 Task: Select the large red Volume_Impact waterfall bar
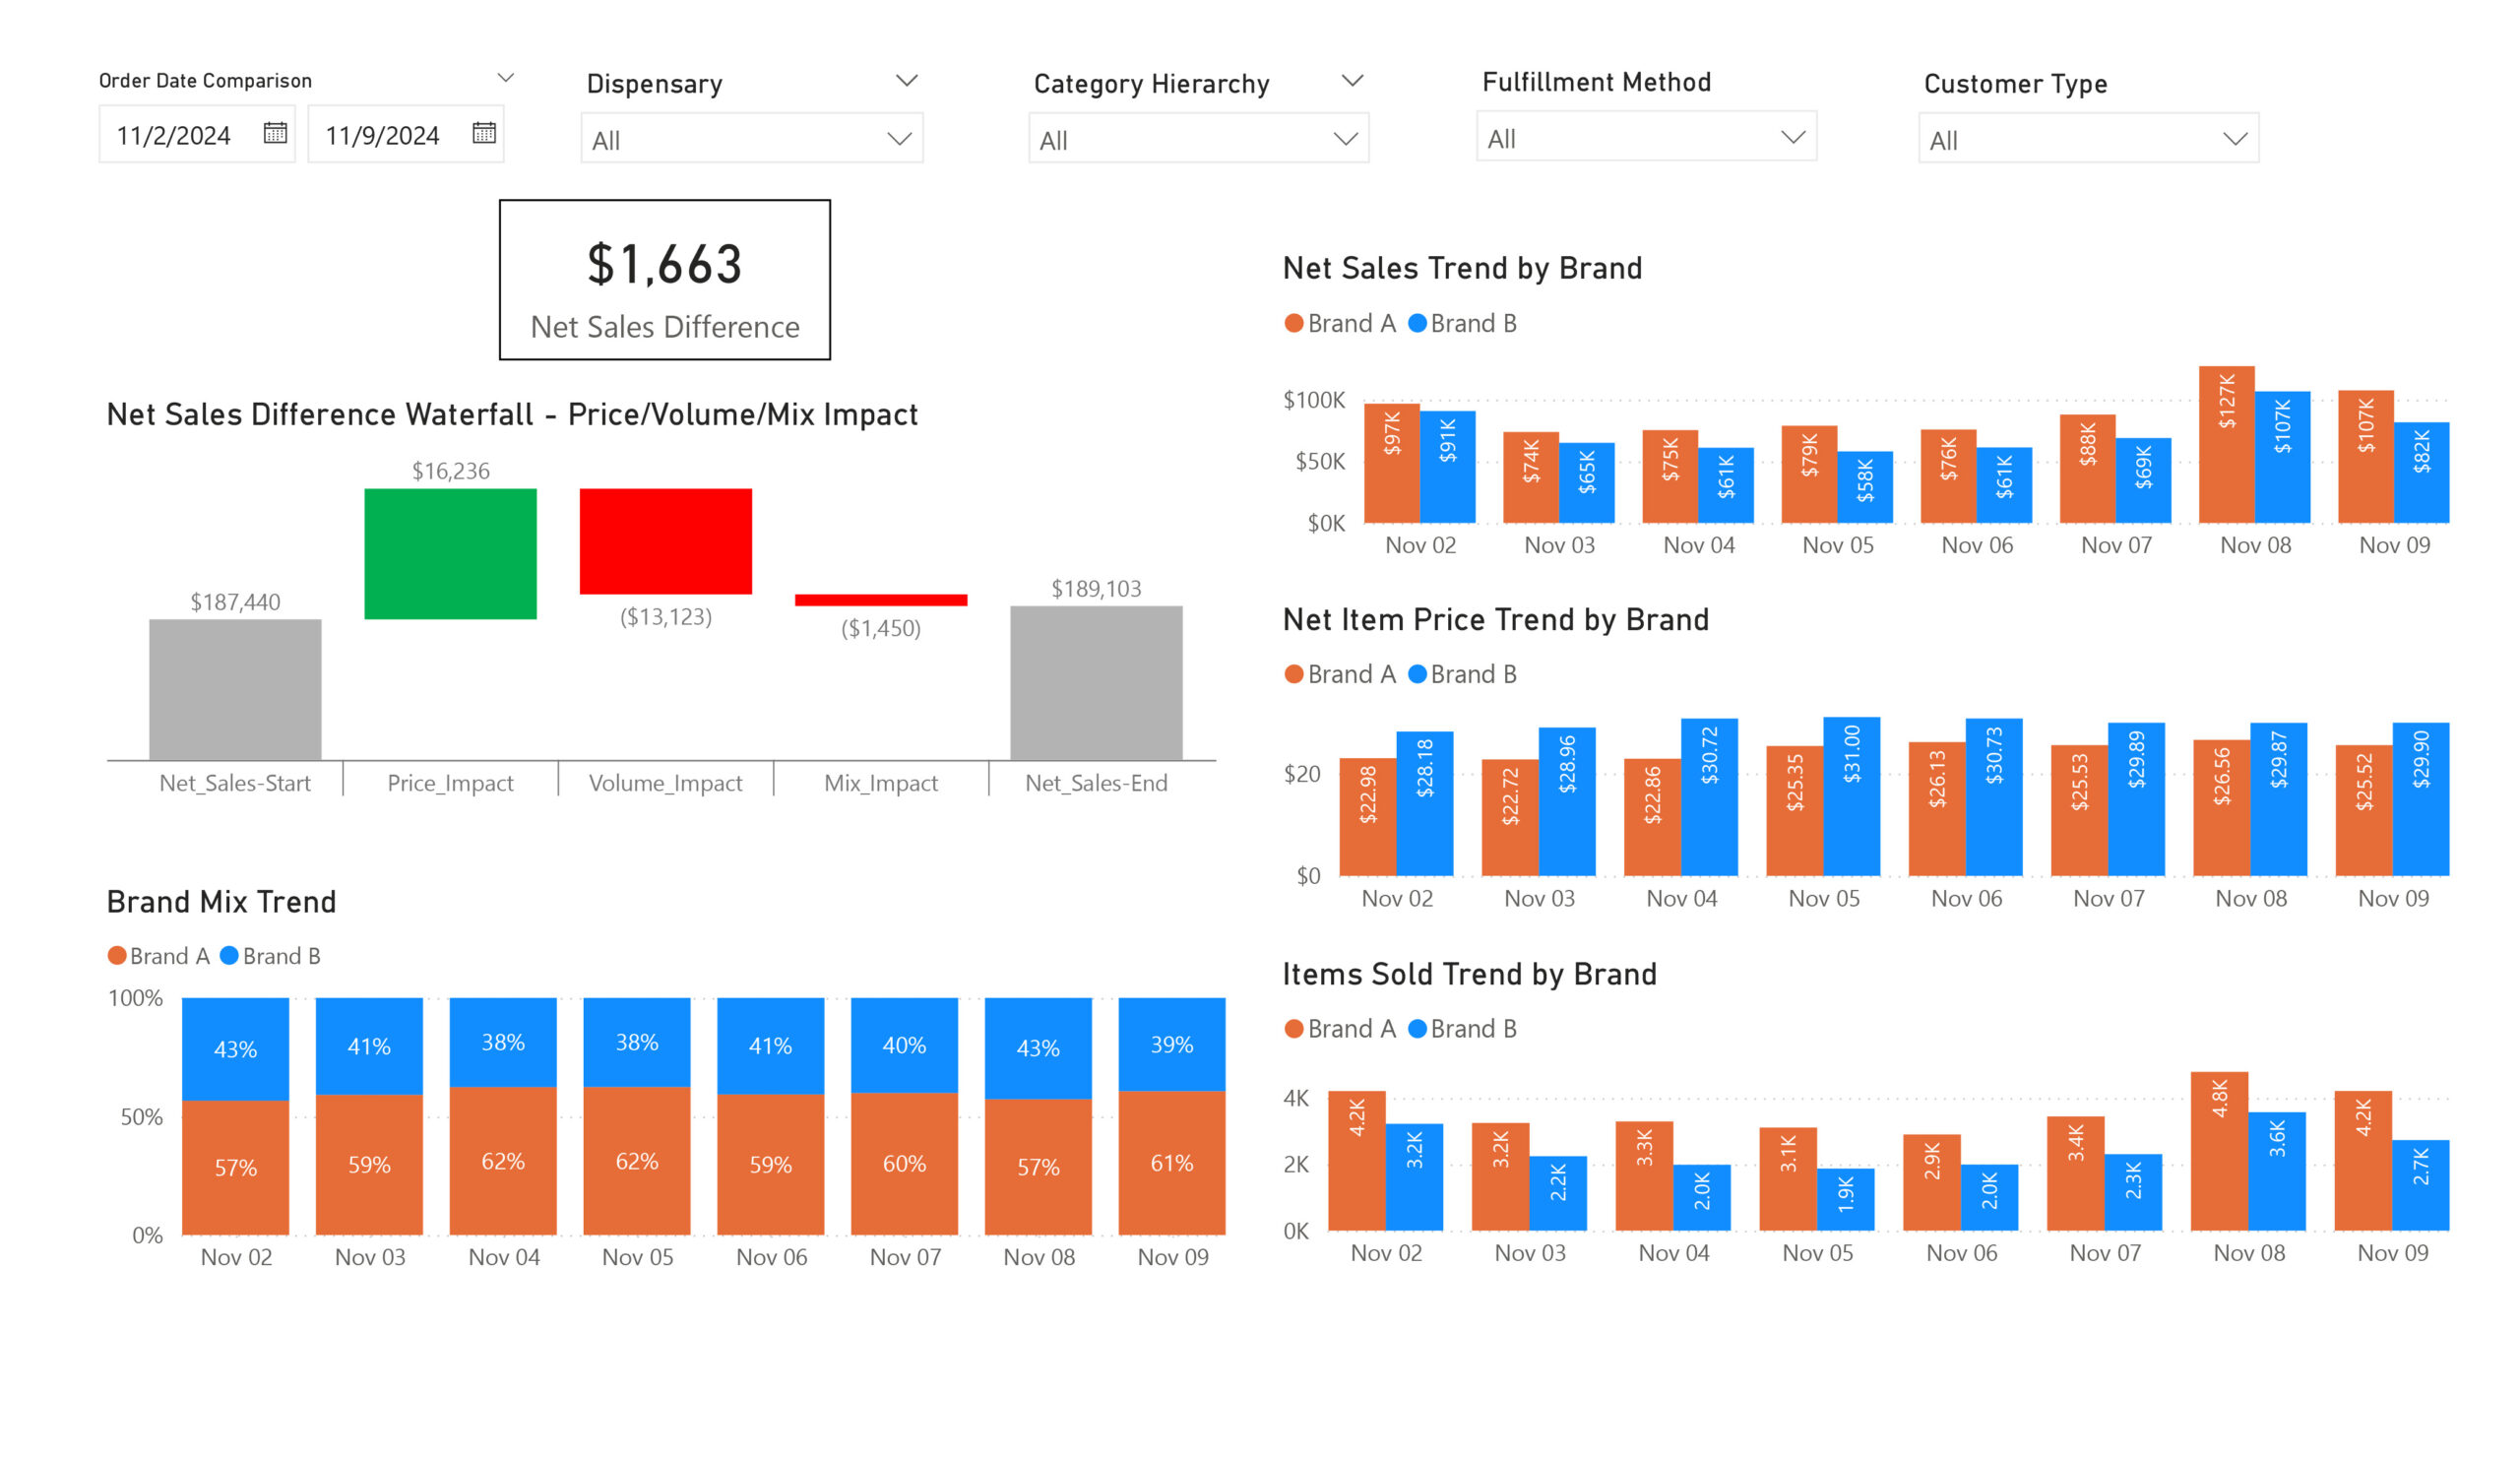point(665,541)
